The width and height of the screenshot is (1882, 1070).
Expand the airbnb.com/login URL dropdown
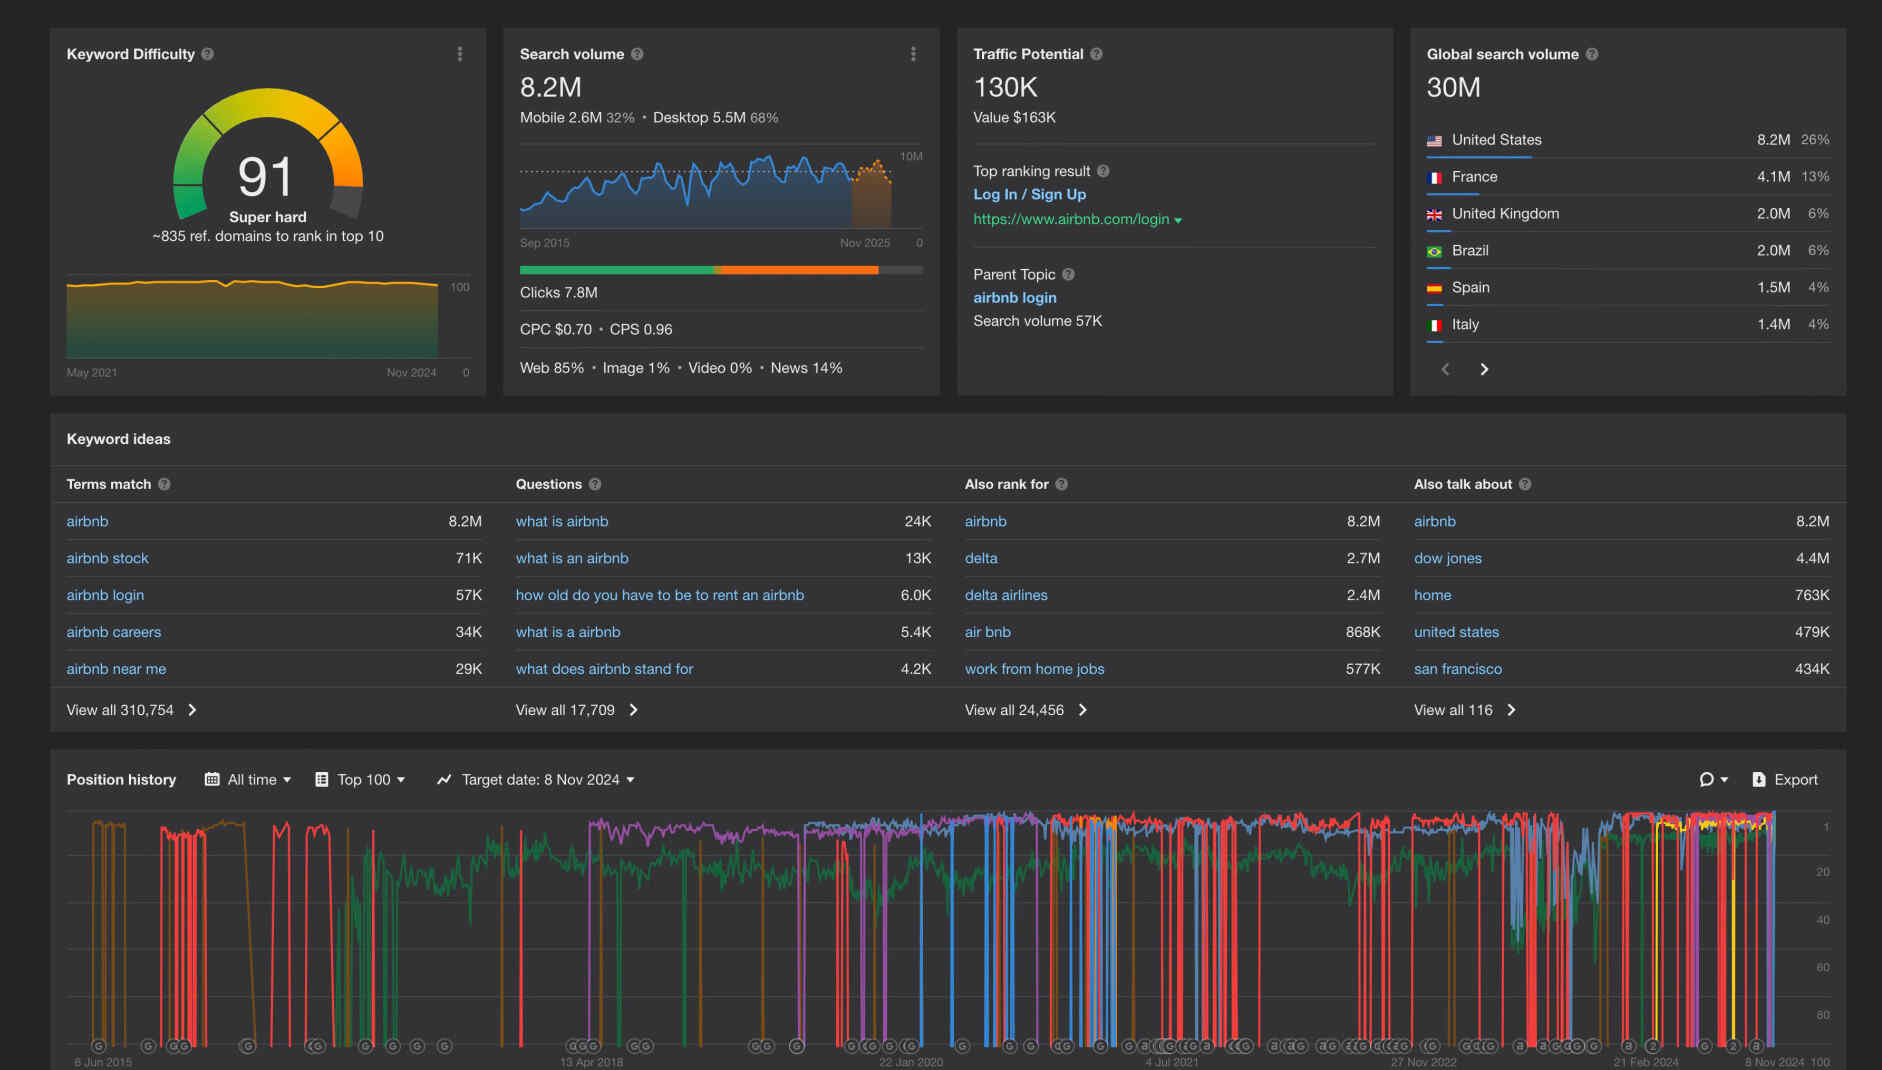click(x=1178, y=220)
